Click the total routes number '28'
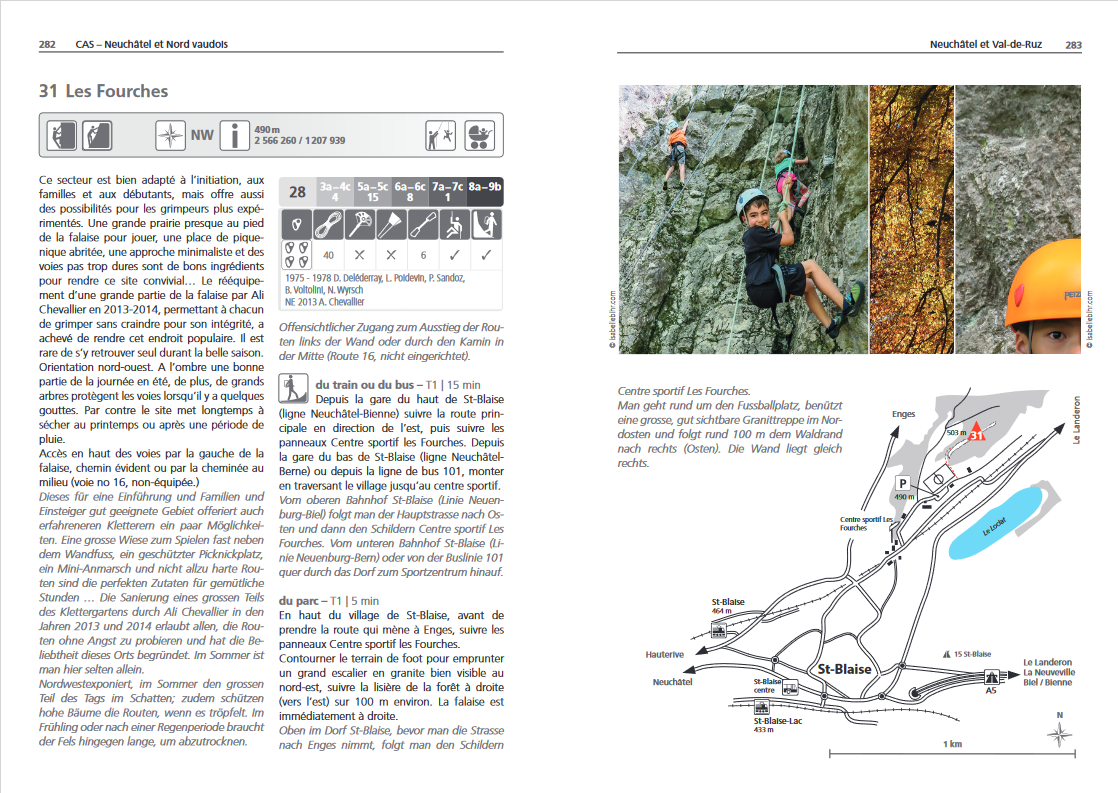 [297, 192]
